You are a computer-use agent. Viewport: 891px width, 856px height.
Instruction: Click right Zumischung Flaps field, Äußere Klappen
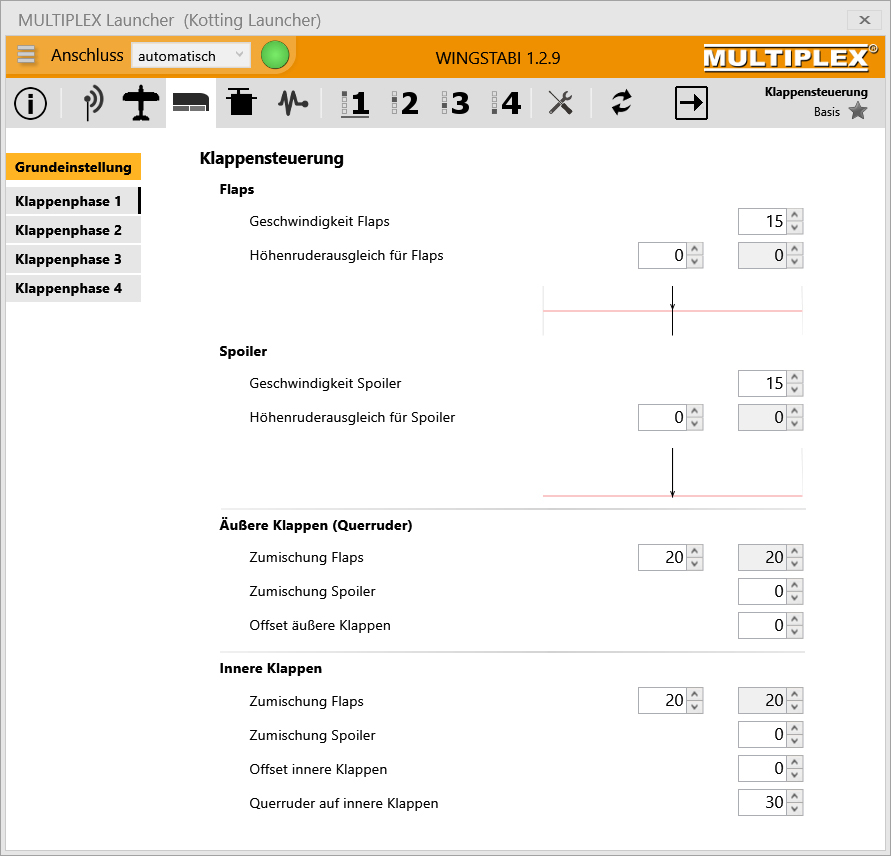763,557
